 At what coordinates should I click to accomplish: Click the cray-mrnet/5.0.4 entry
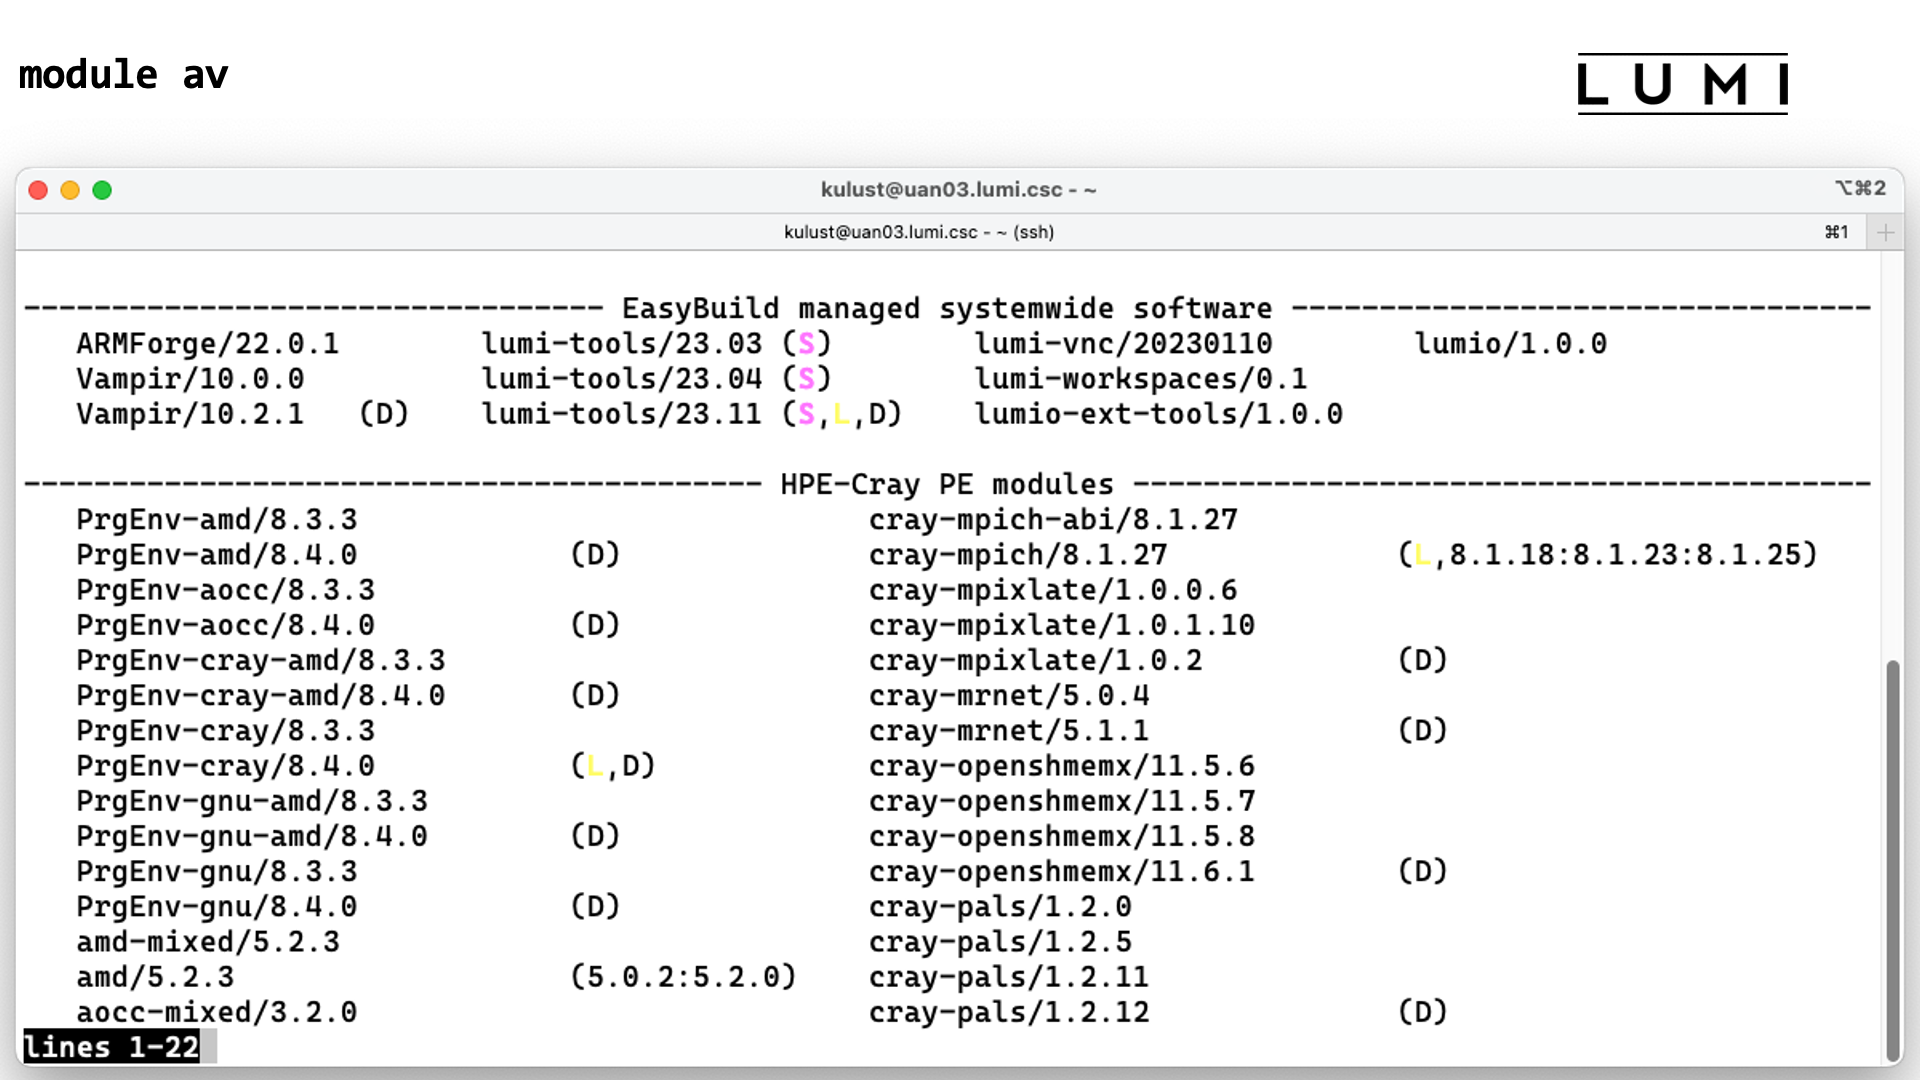click(x=1009, y=695)
